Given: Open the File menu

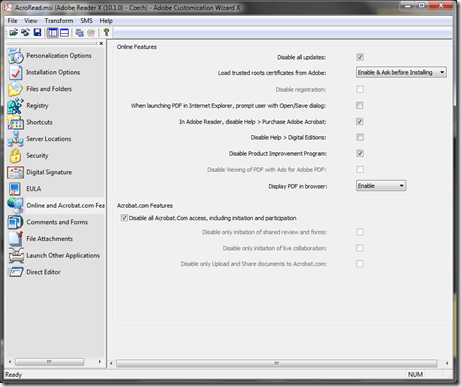Looking at the screenshot, I should coord(12,21).
